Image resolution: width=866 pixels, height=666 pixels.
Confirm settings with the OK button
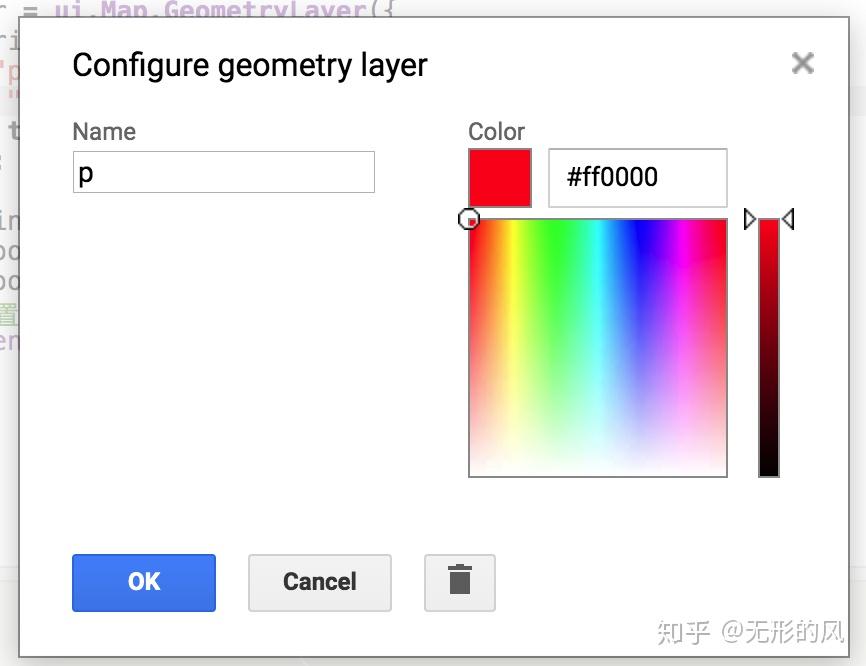click(144, 582)
